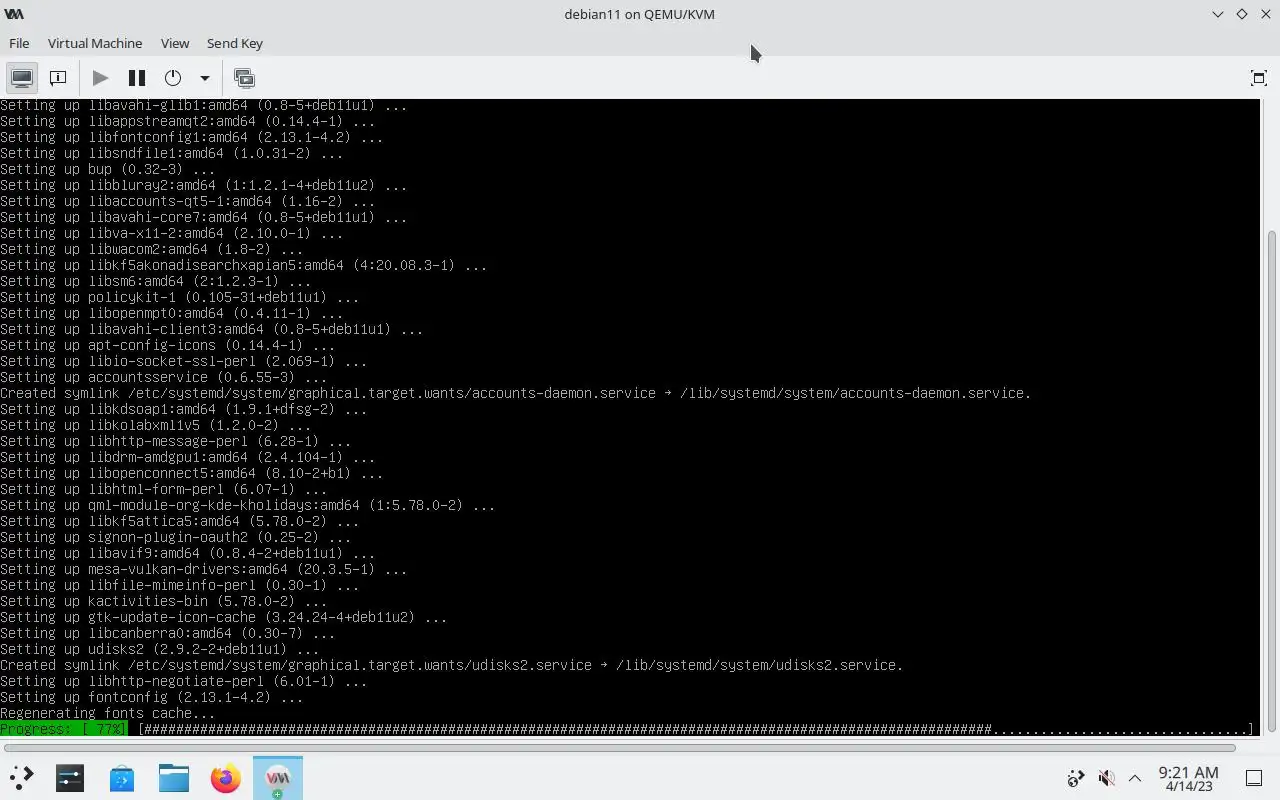Open the Virtual Machine menu

coord(95,43)
